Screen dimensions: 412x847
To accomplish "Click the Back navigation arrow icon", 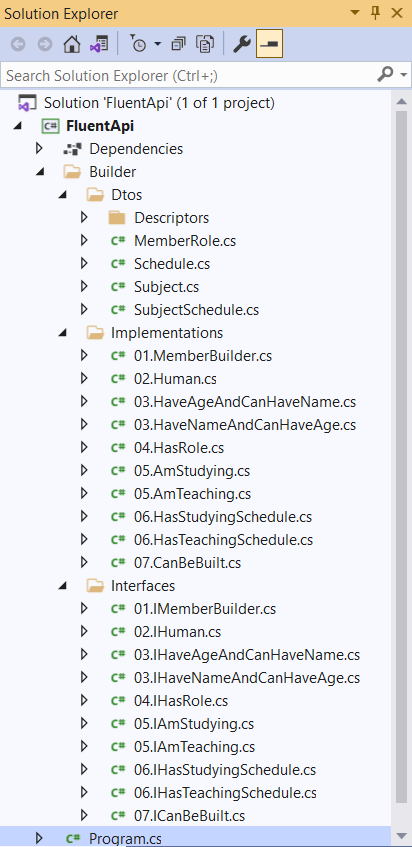I will 18,44.
